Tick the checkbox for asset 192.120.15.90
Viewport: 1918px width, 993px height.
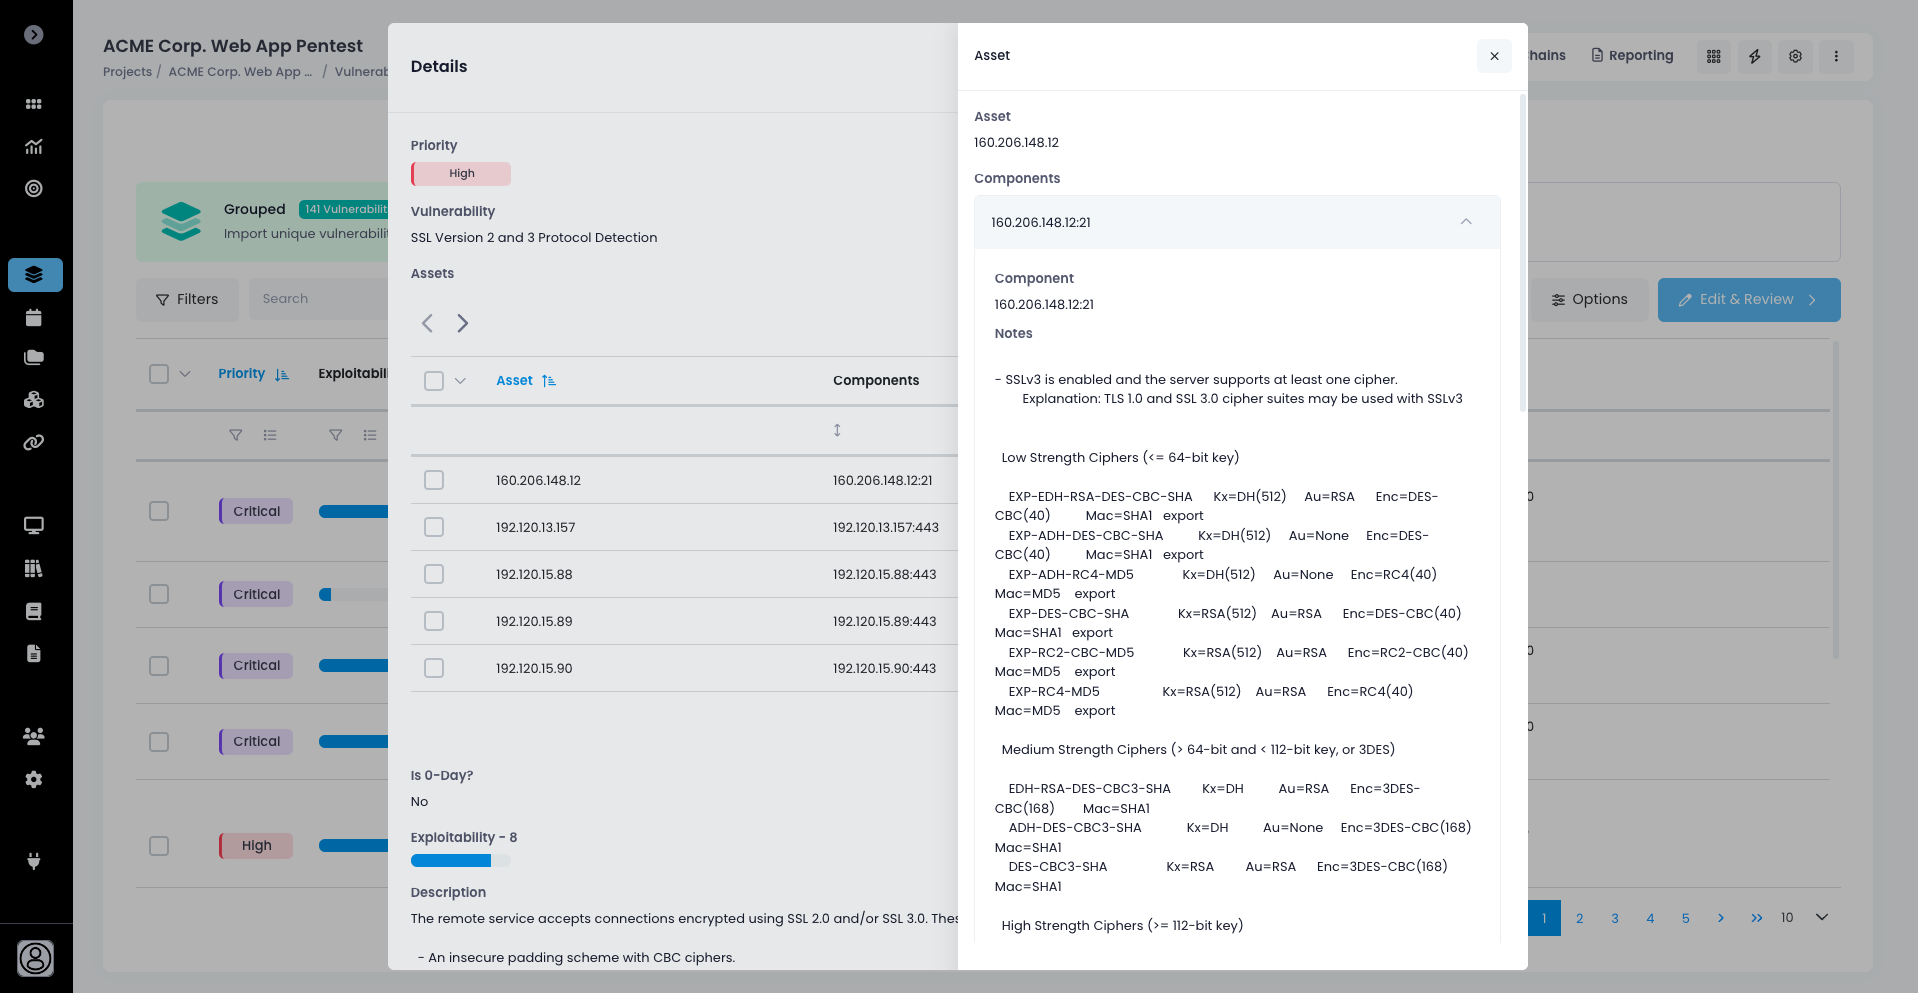(x=434, y=668)
